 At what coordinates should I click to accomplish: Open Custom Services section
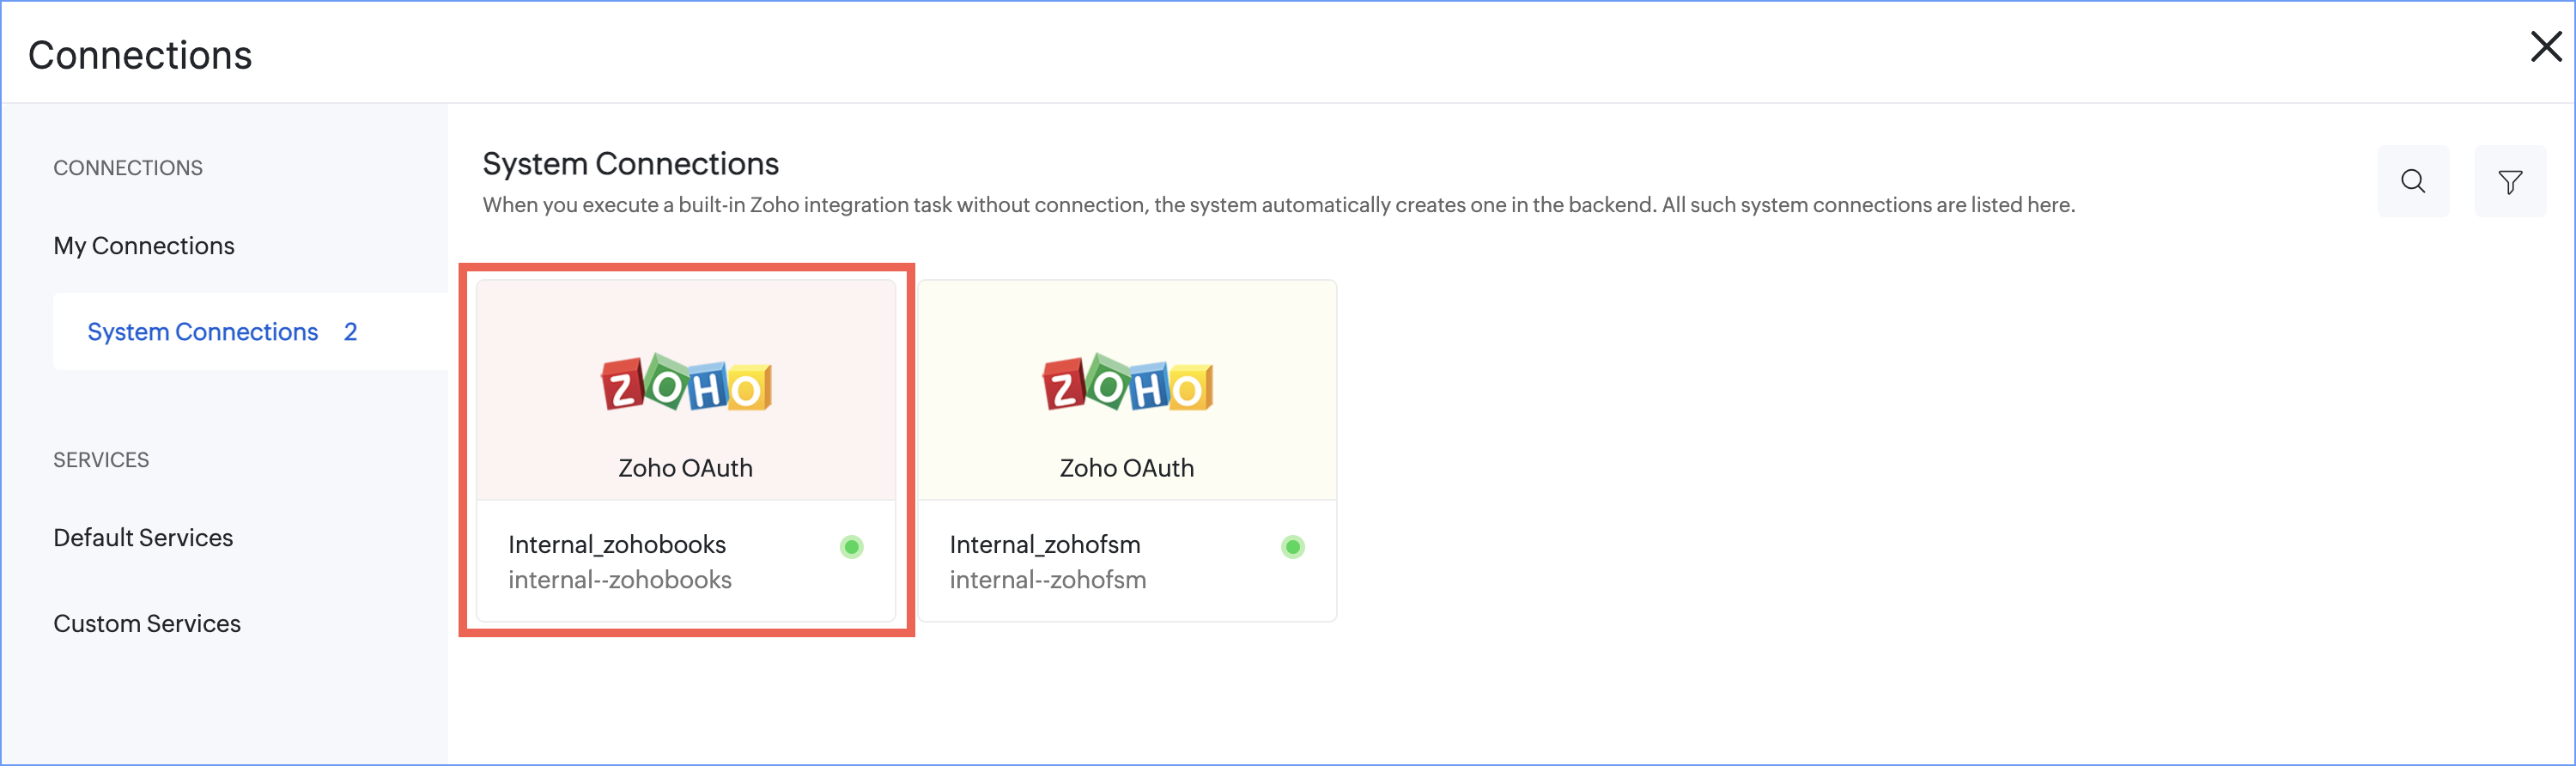(x=147, y=624)
